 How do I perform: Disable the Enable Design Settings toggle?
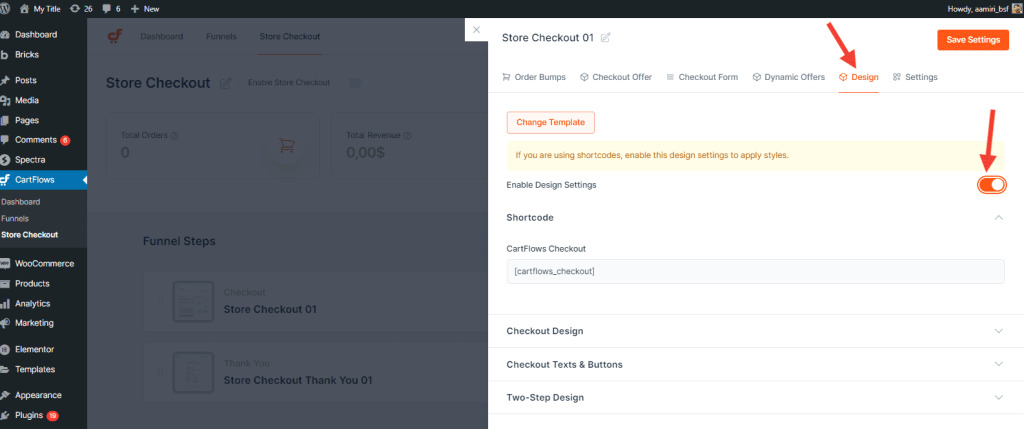click(x=991, y=185)
